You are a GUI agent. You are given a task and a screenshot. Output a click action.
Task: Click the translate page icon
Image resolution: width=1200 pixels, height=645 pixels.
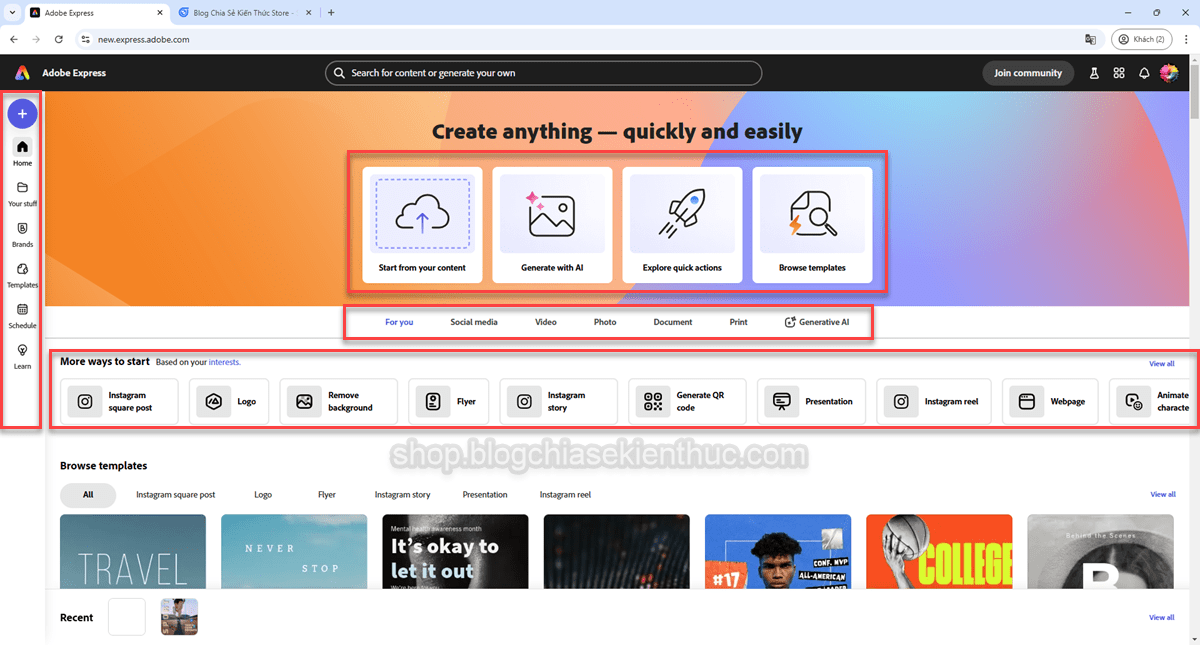[1090, 39]
